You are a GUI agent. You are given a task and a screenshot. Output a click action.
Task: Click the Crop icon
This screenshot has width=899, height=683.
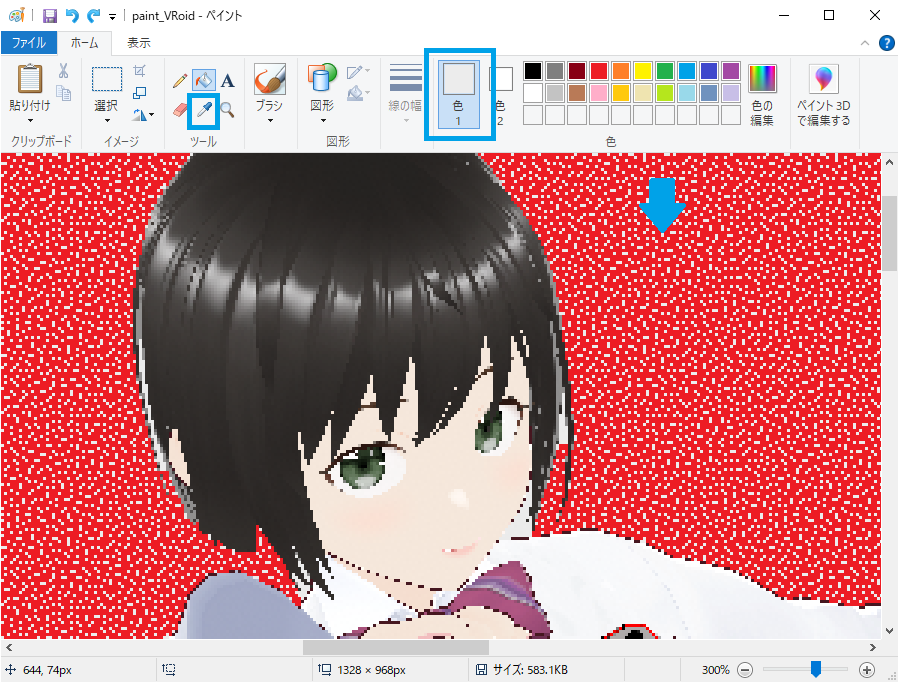click(x=139, y=71)
